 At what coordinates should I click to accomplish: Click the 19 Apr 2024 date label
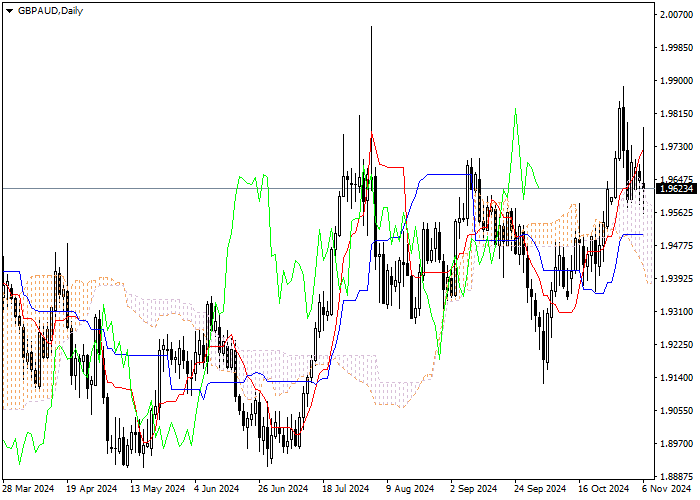92,489
